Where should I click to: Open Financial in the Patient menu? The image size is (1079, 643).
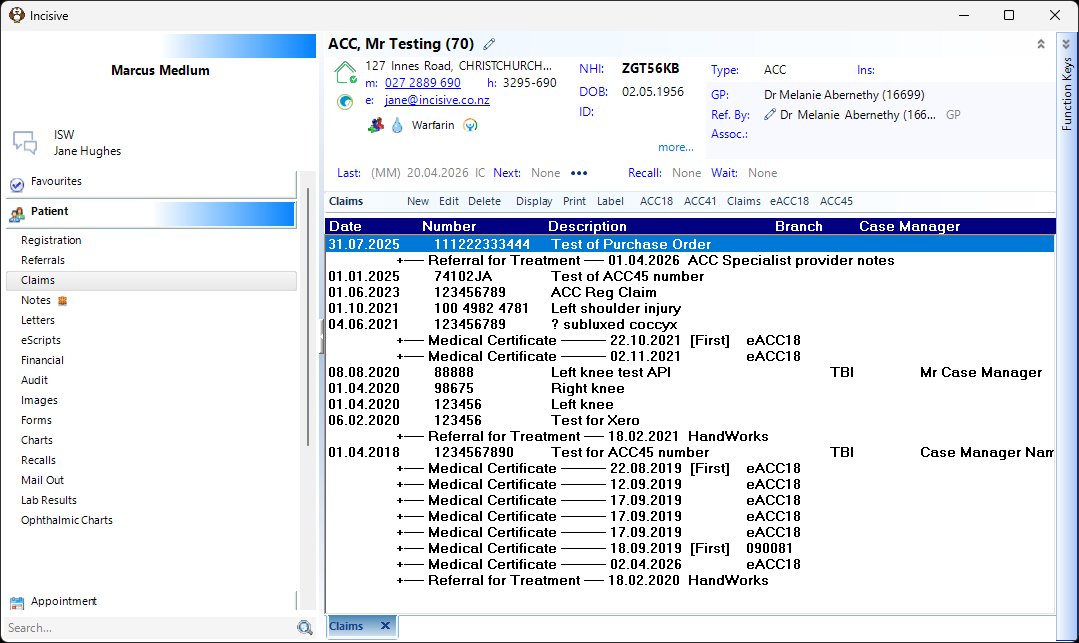click(x=42, y=360)
